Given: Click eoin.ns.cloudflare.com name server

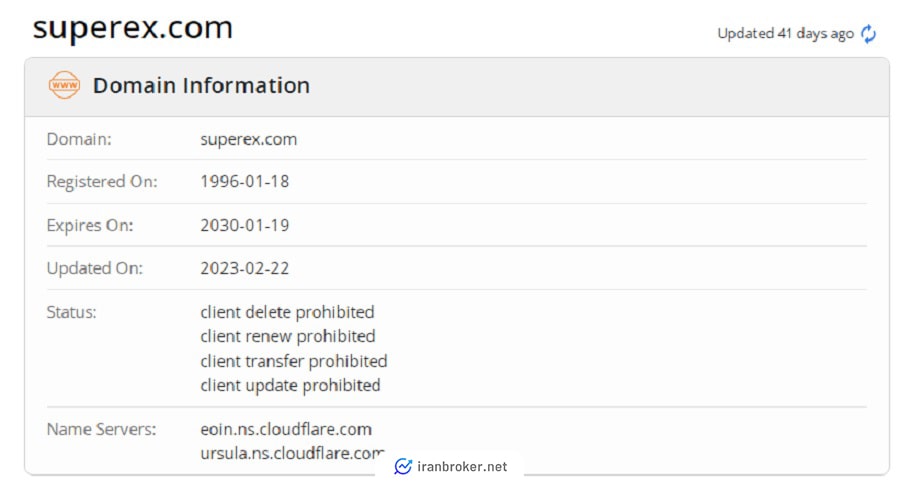Looking at the screenshot, I should (x=286, y=429).
